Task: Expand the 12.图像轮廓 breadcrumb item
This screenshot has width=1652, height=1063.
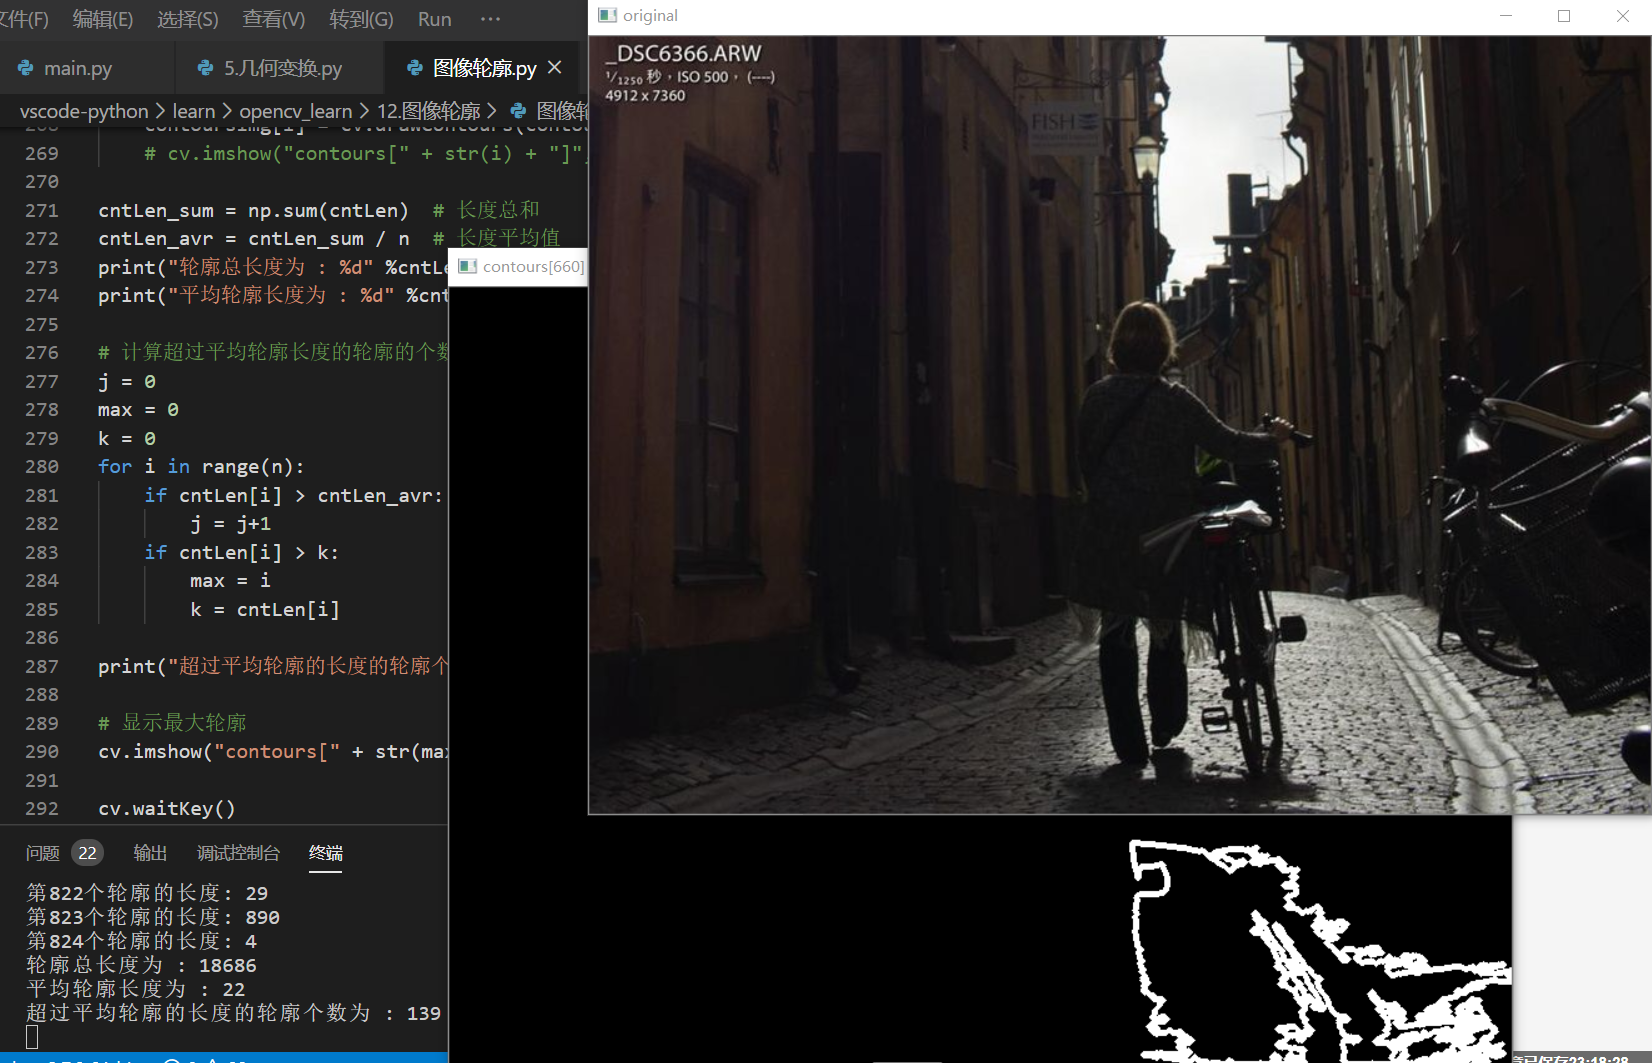Action: click(428, 111)
